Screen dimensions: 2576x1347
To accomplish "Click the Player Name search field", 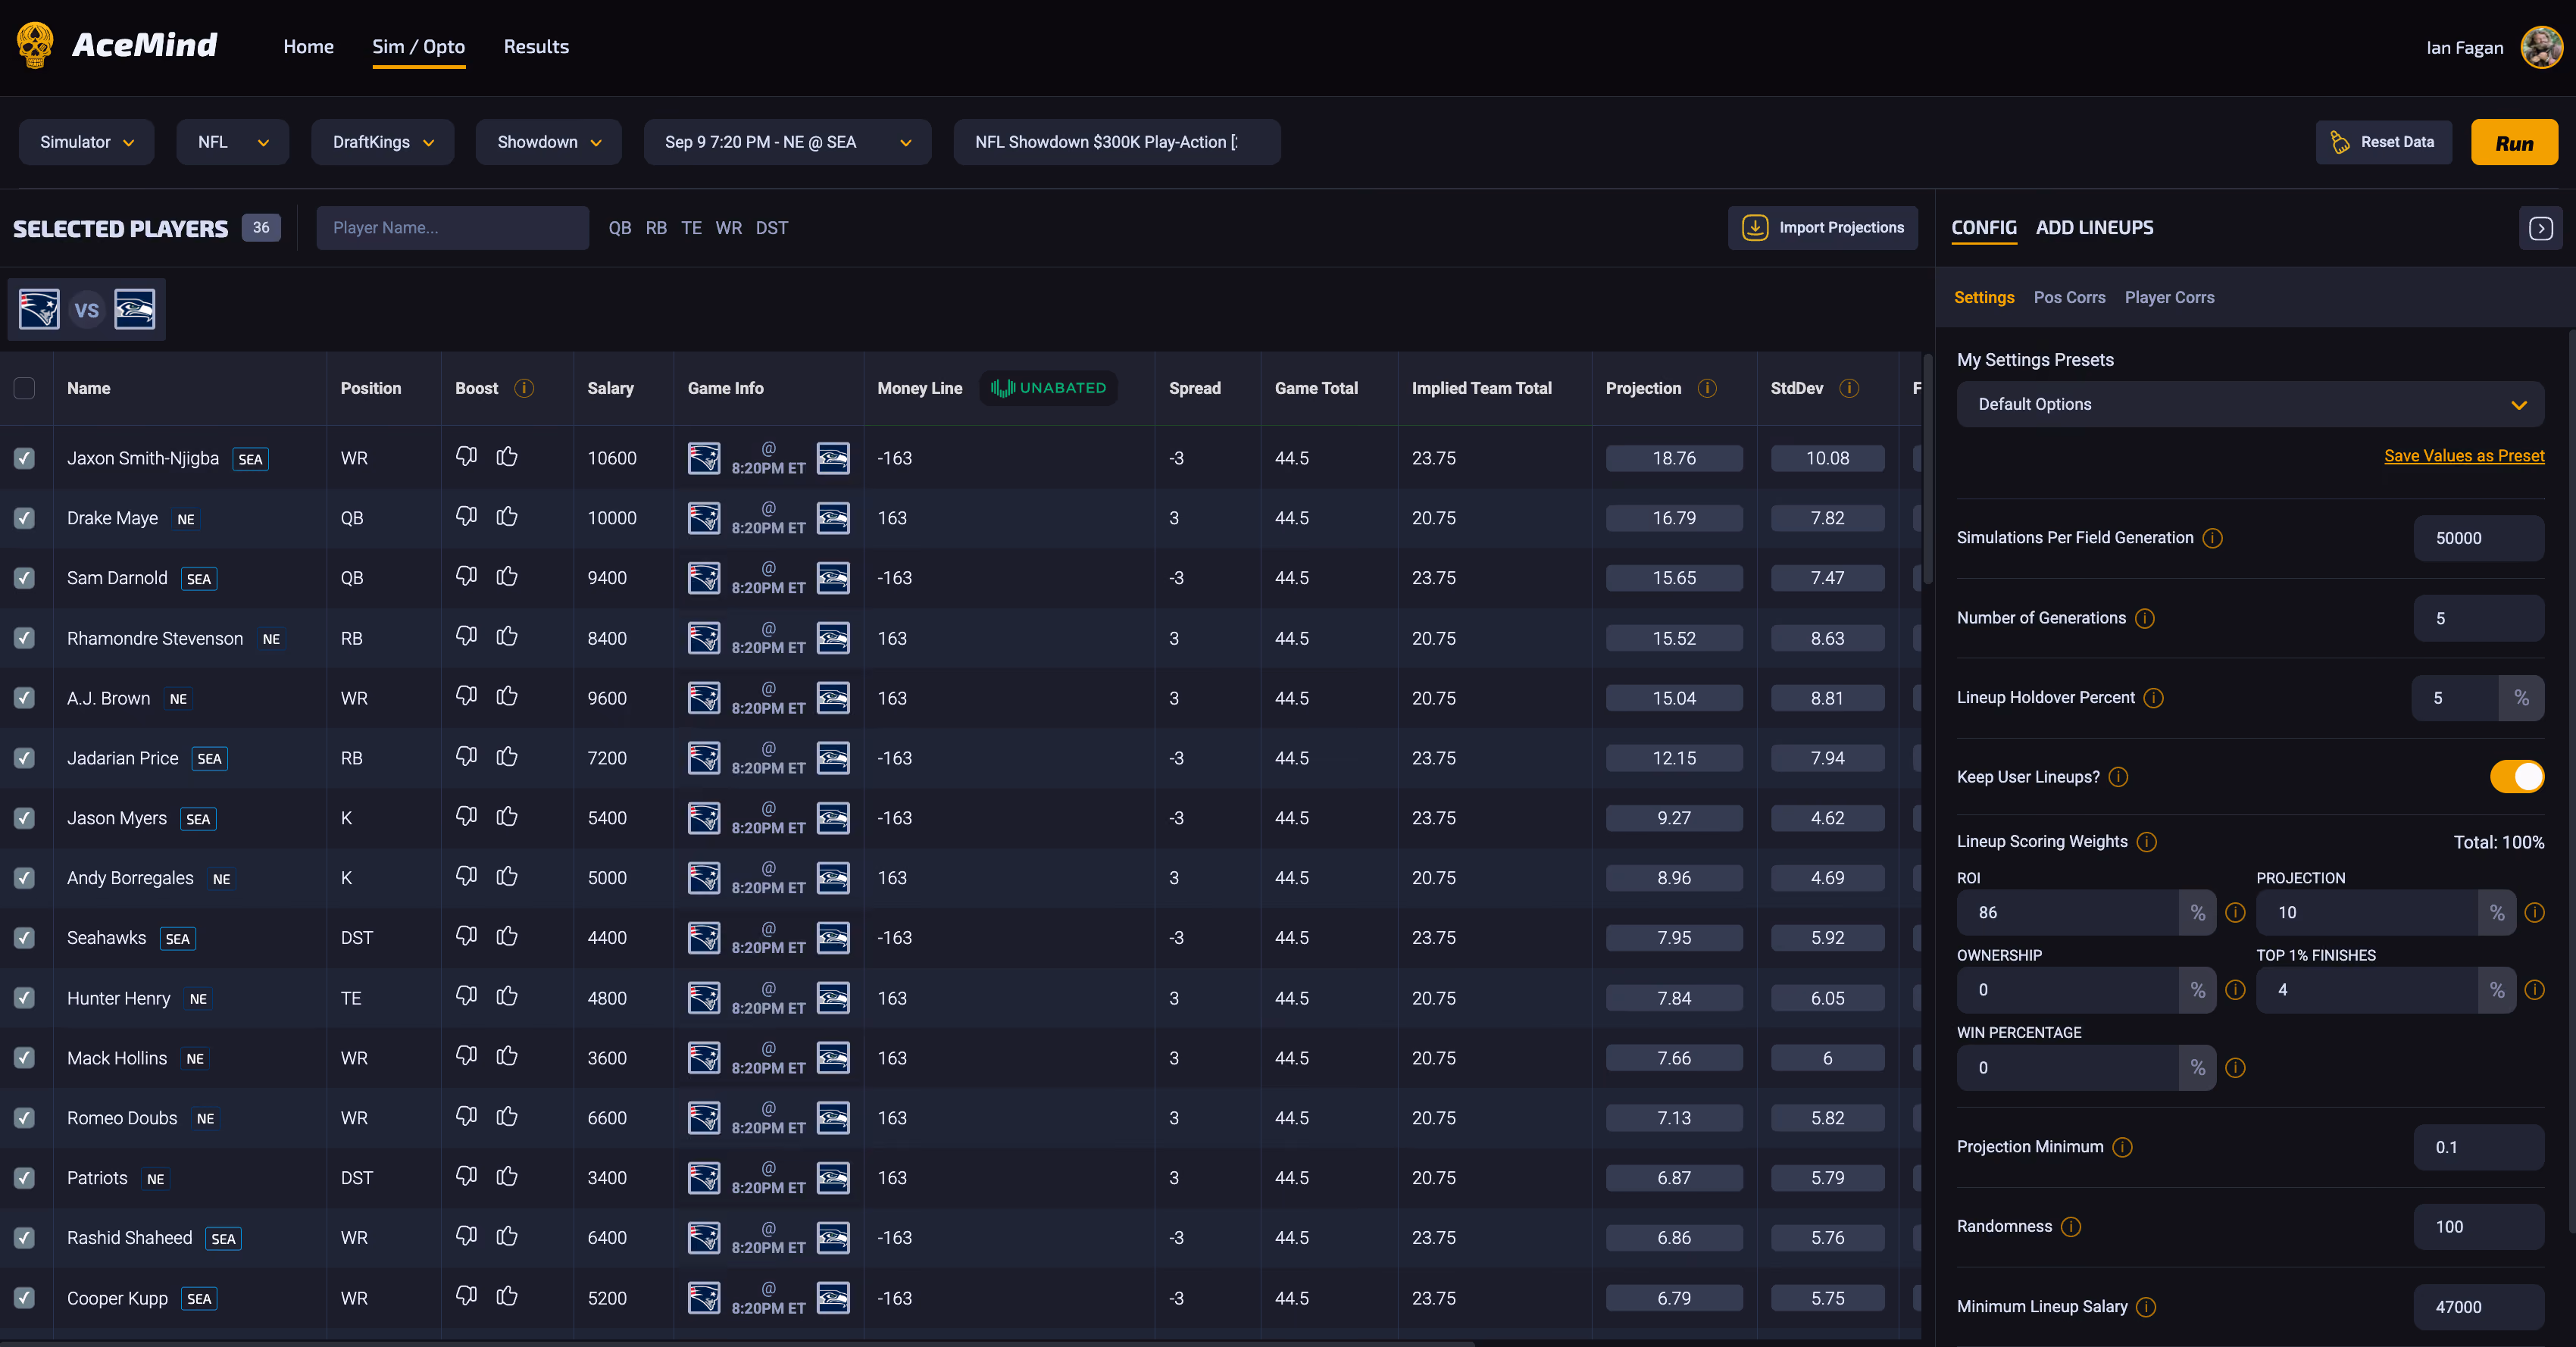I will click(x=453, y=228).
